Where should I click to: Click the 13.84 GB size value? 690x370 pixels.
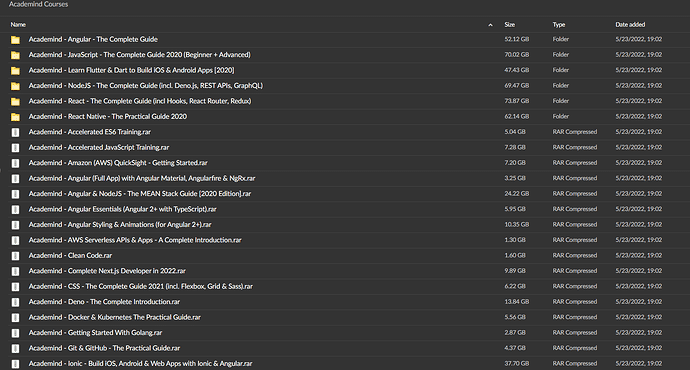pyautogui.click(x=517, y=301)
